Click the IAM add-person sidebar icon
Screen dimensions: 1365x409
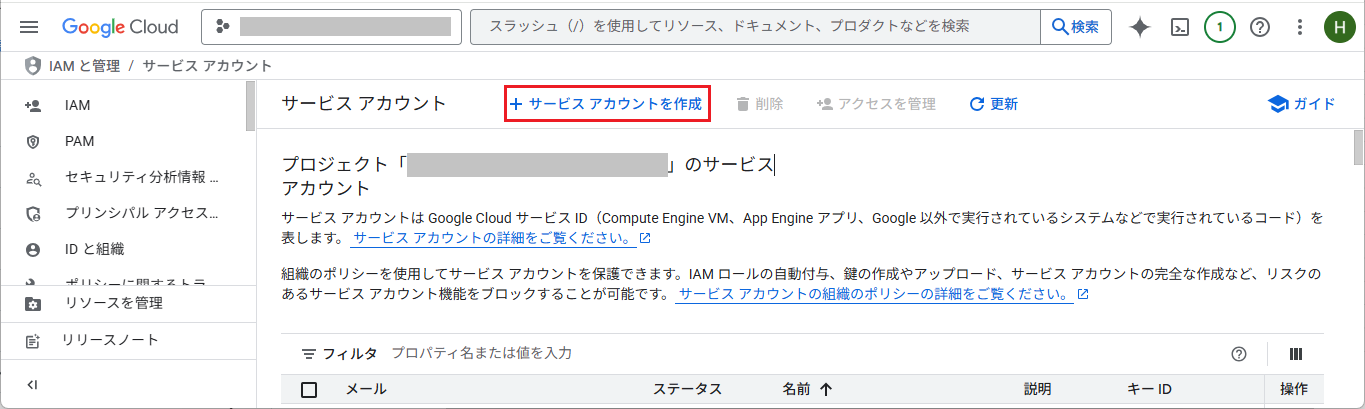(33, 105)
